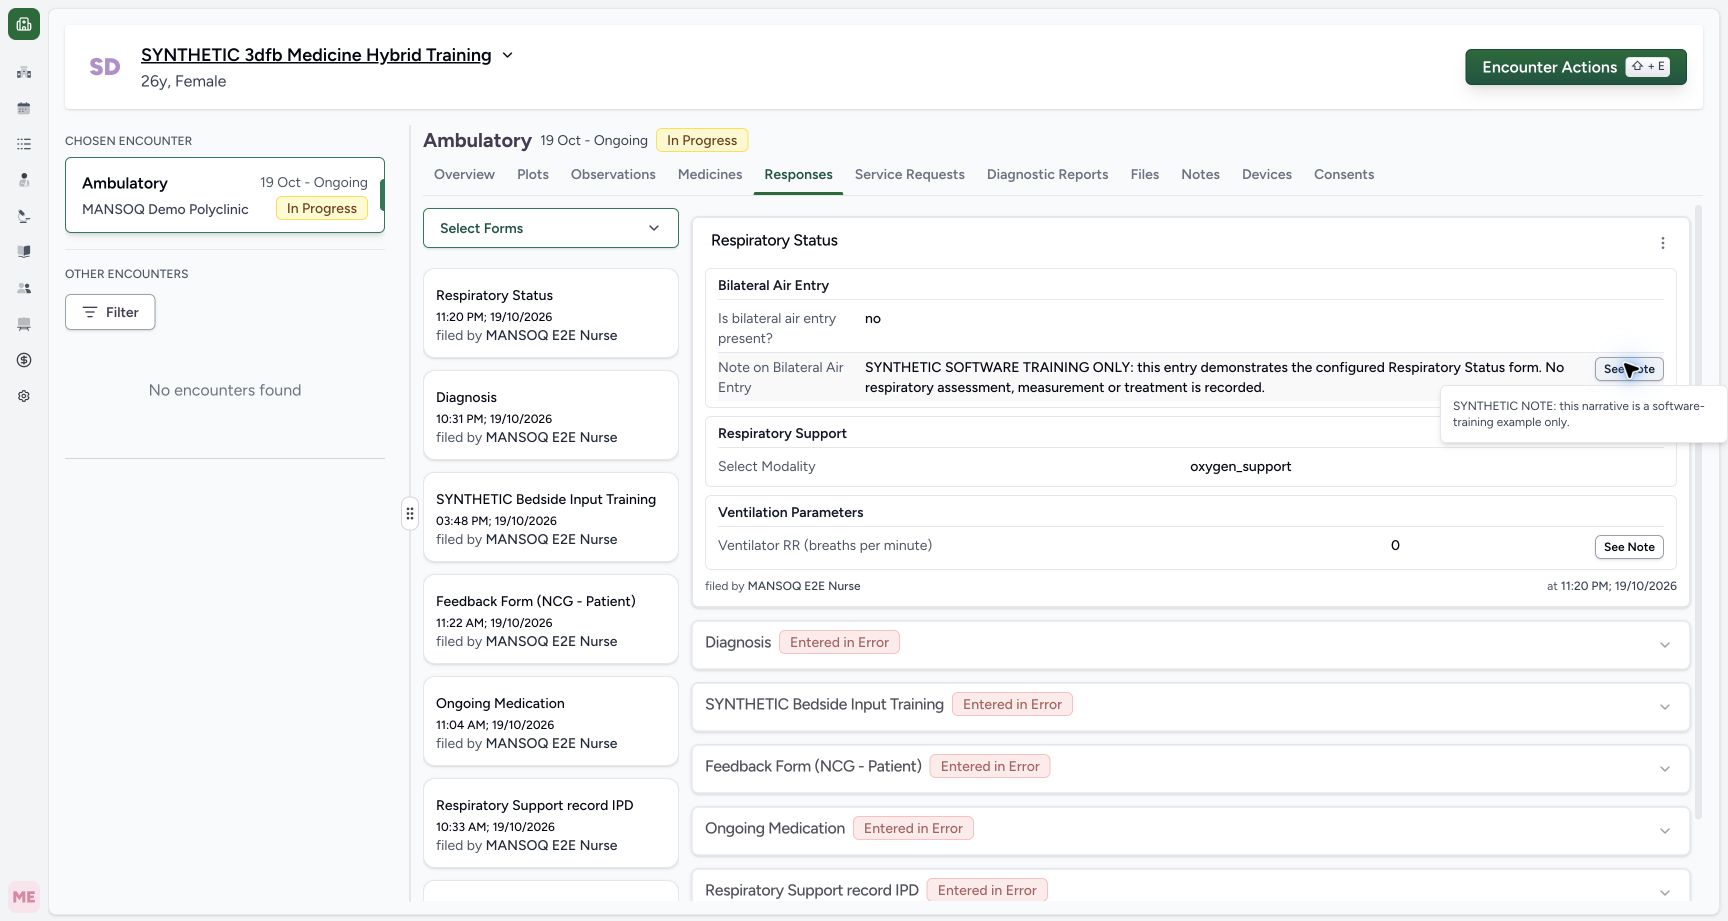
Task: Click the SD patient avatar
Action: (x=105, y=67)
